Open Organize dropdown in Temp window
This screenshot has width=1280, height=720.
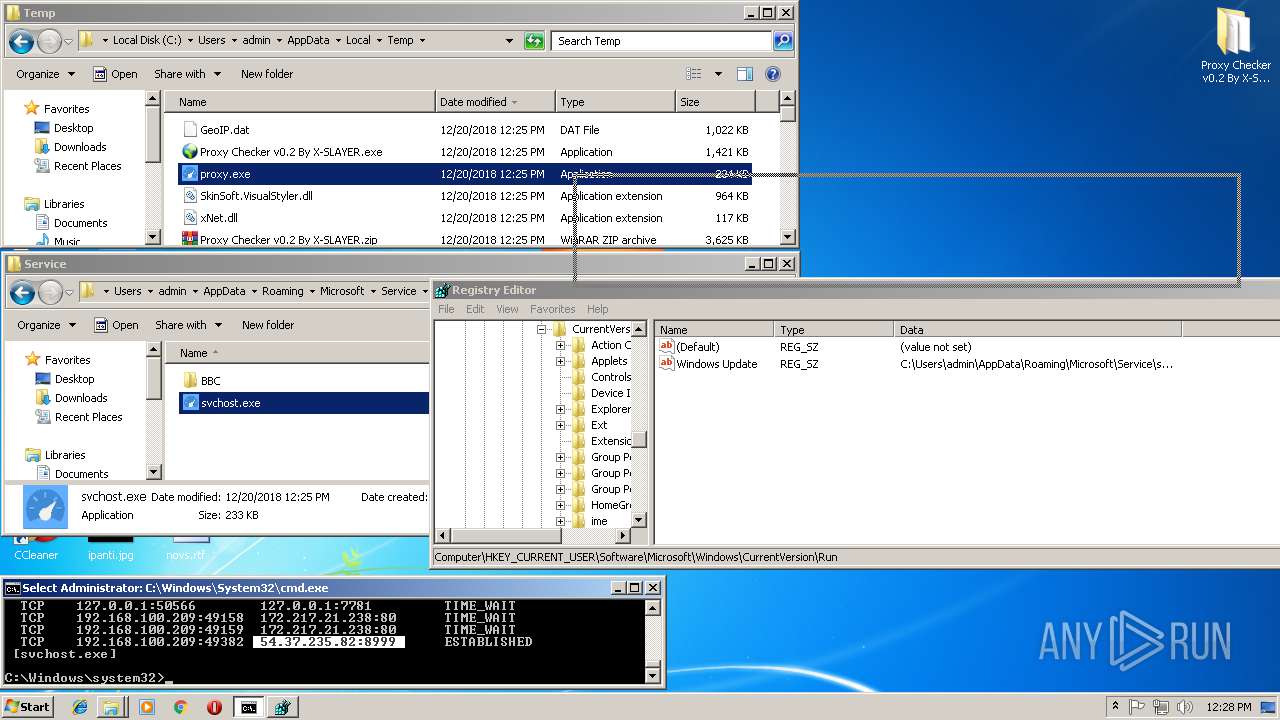tap(45, 74)
